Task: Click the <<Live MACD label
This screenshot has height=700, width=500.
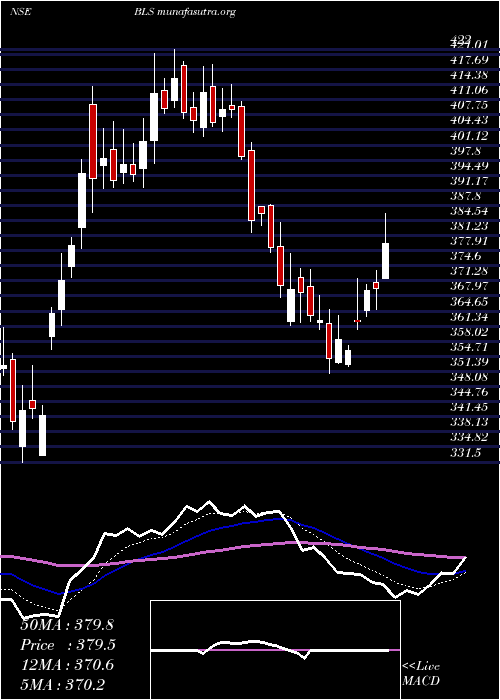Action: [421, 673]
